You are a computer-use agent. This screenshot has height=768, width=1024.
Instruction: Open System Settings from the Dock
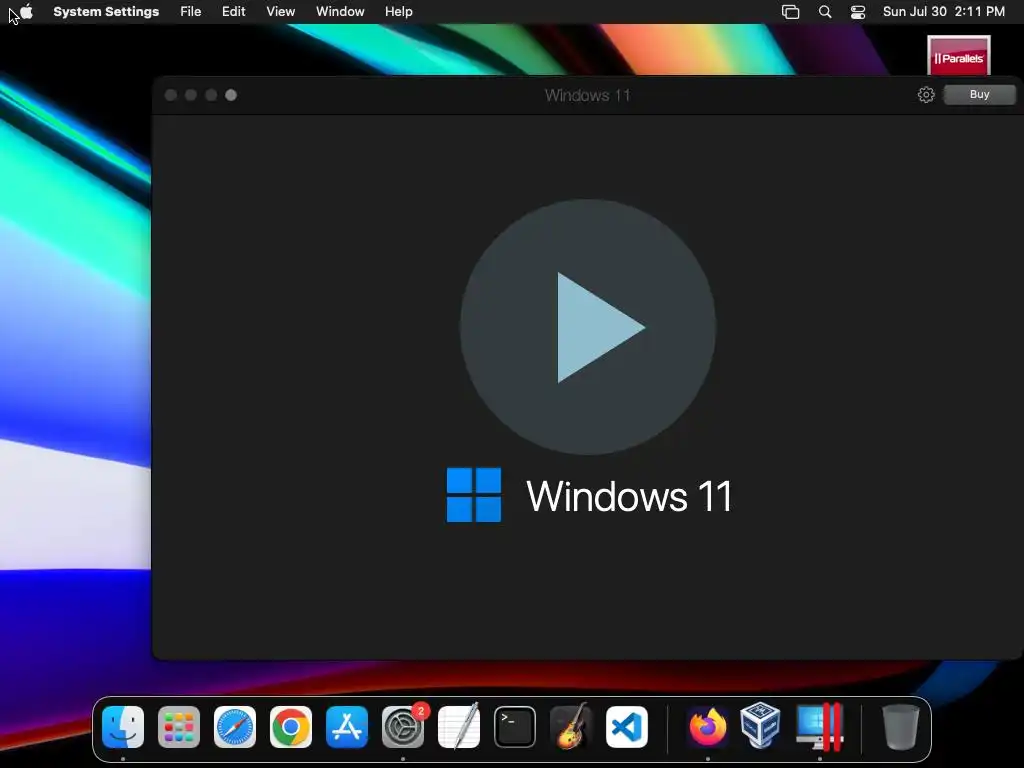tap(403, 727)
